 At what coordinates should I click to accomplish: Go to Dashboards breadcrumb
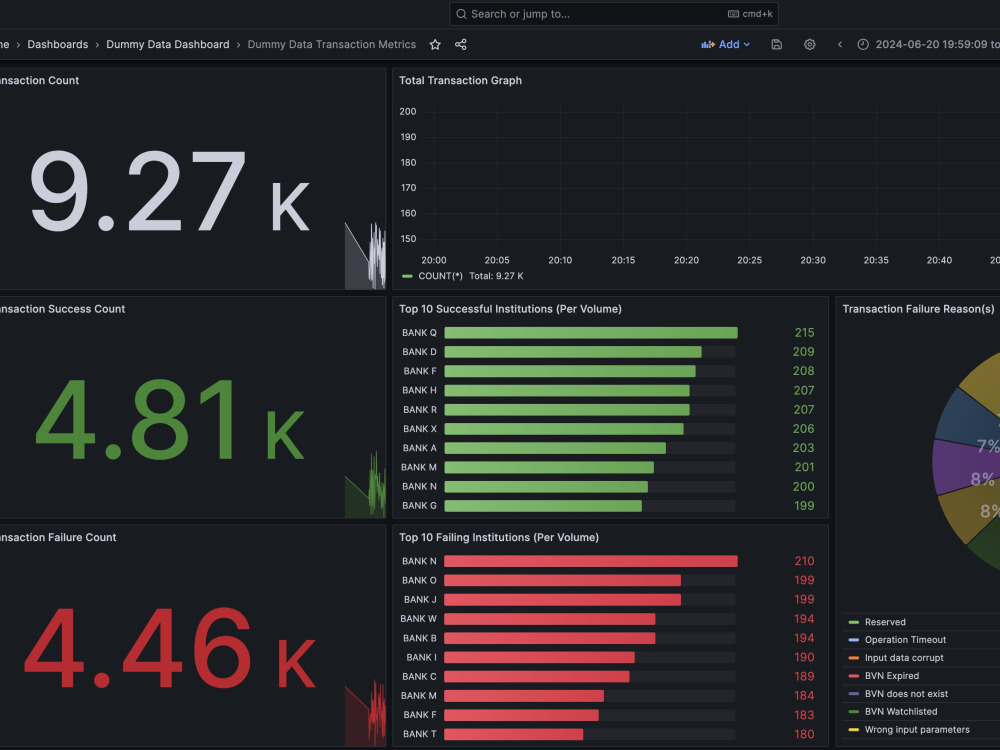pos(57,45)
